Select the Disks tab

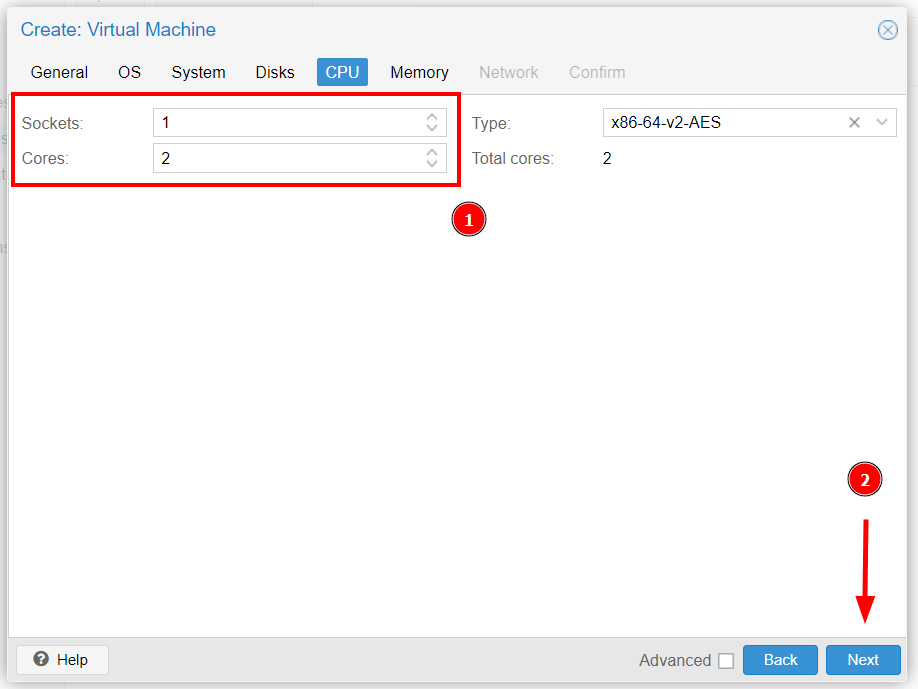275,72
